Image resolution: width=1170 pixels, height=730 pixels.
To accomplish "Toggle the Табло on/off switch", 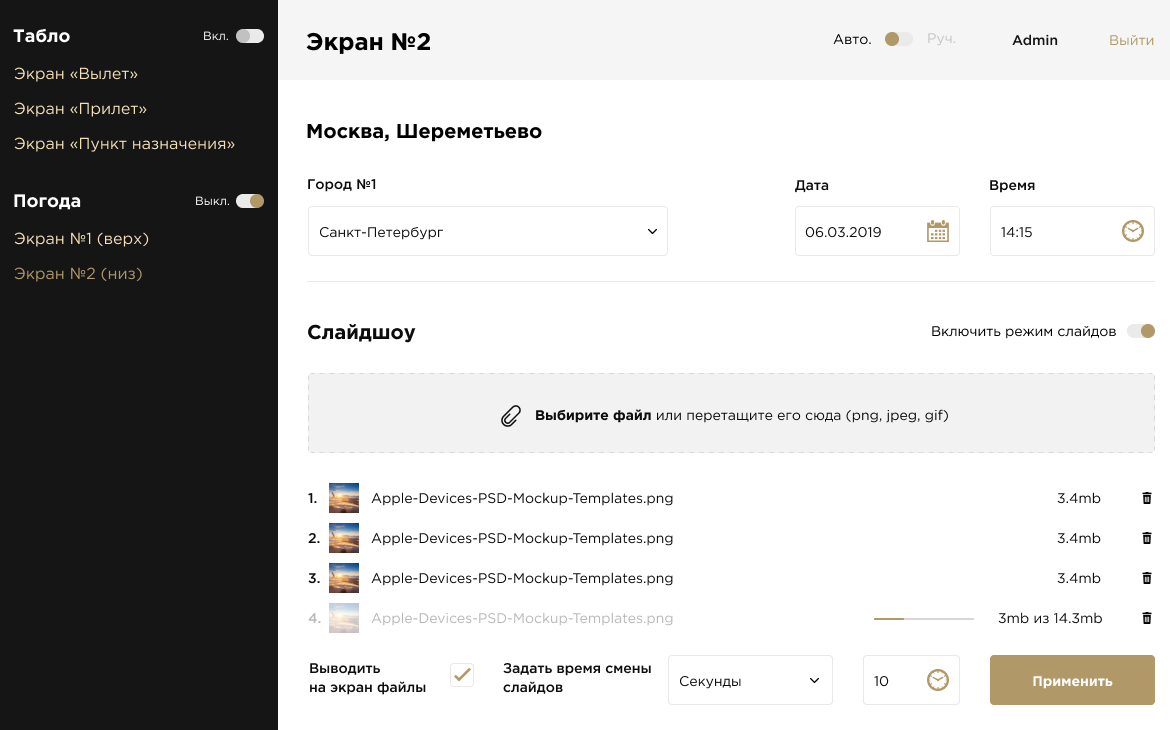I will click(249, 36).
